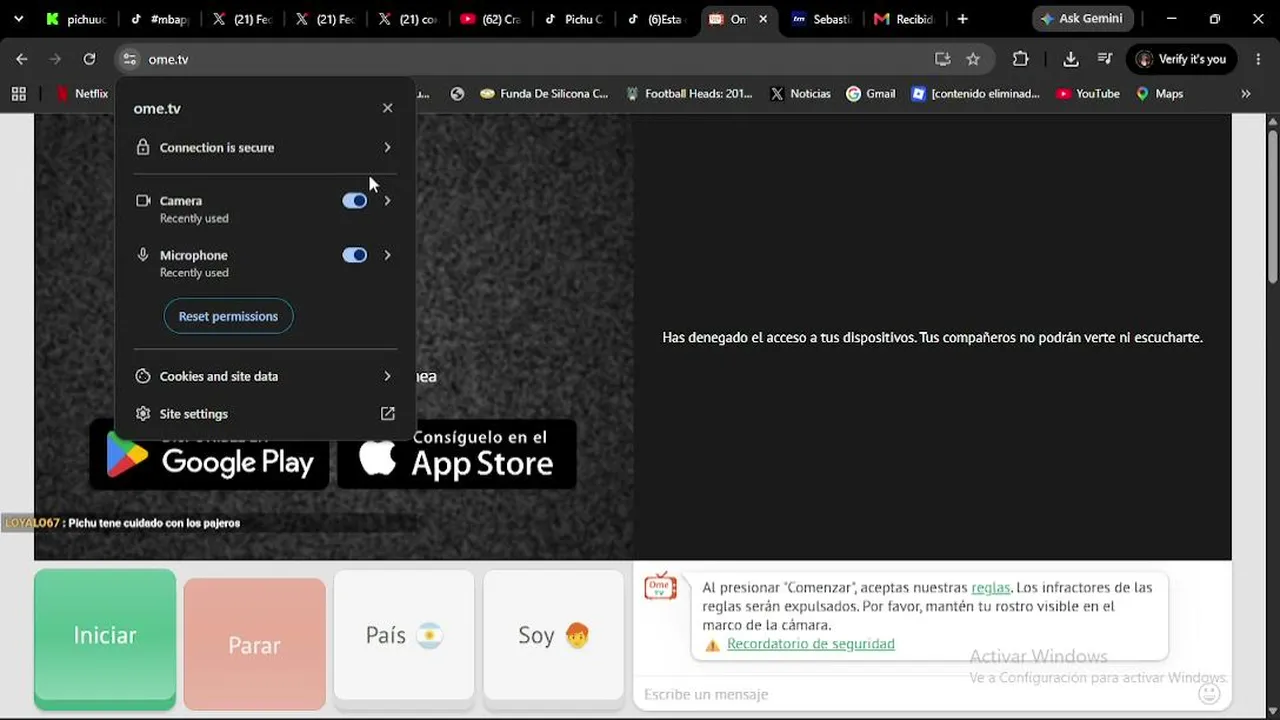Click the lock icon next to Connection is secure
1280x720 pixels.
[143, 147]
